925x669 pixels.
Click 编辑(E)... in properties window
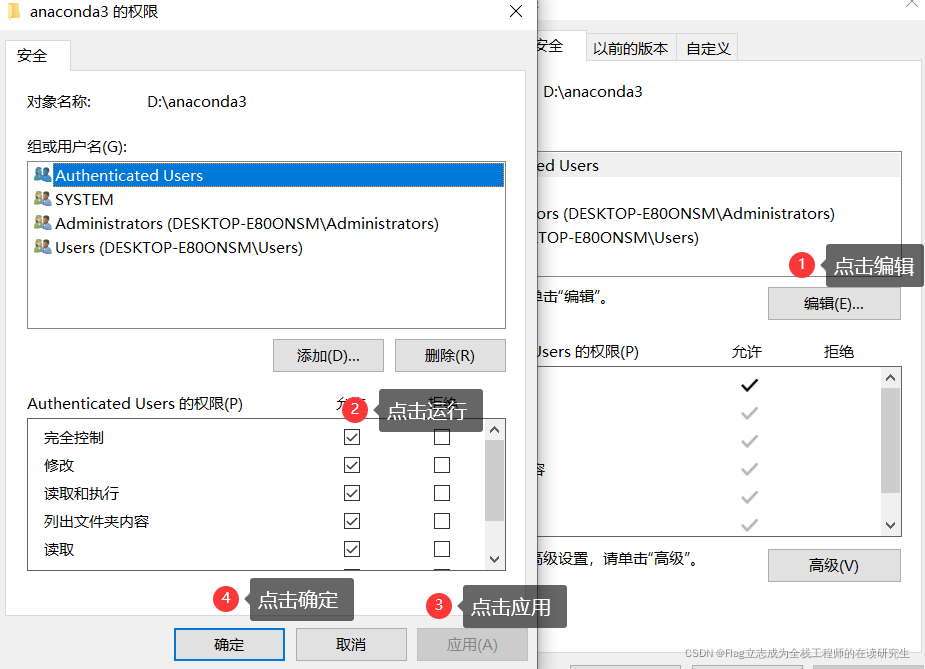[x=834, y=304]
